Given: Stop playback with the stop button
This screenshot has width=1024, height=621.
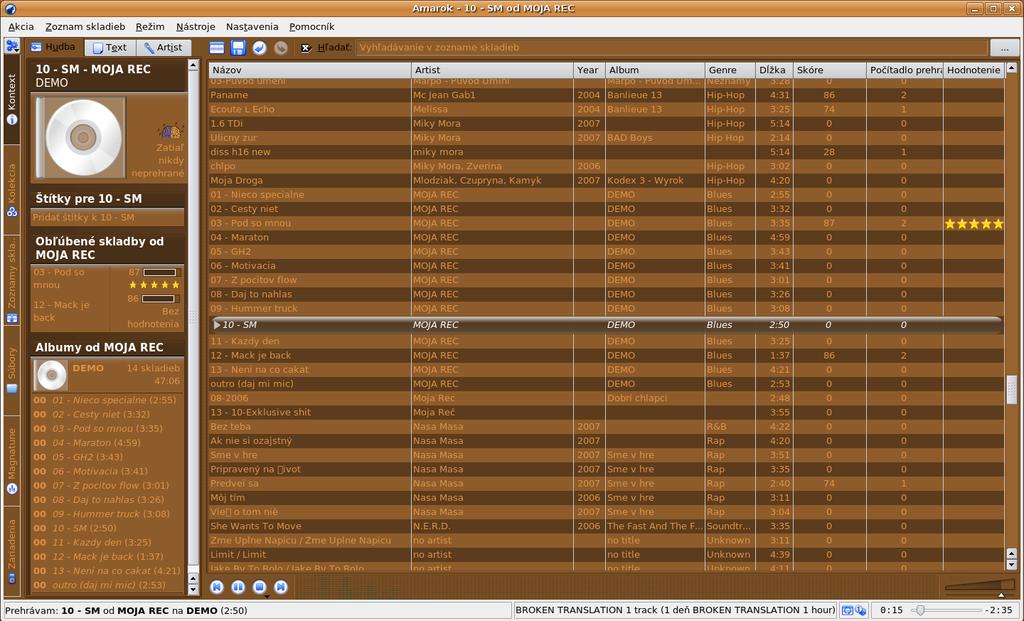Looking at the screenshot, I should (x=259, y=587).
